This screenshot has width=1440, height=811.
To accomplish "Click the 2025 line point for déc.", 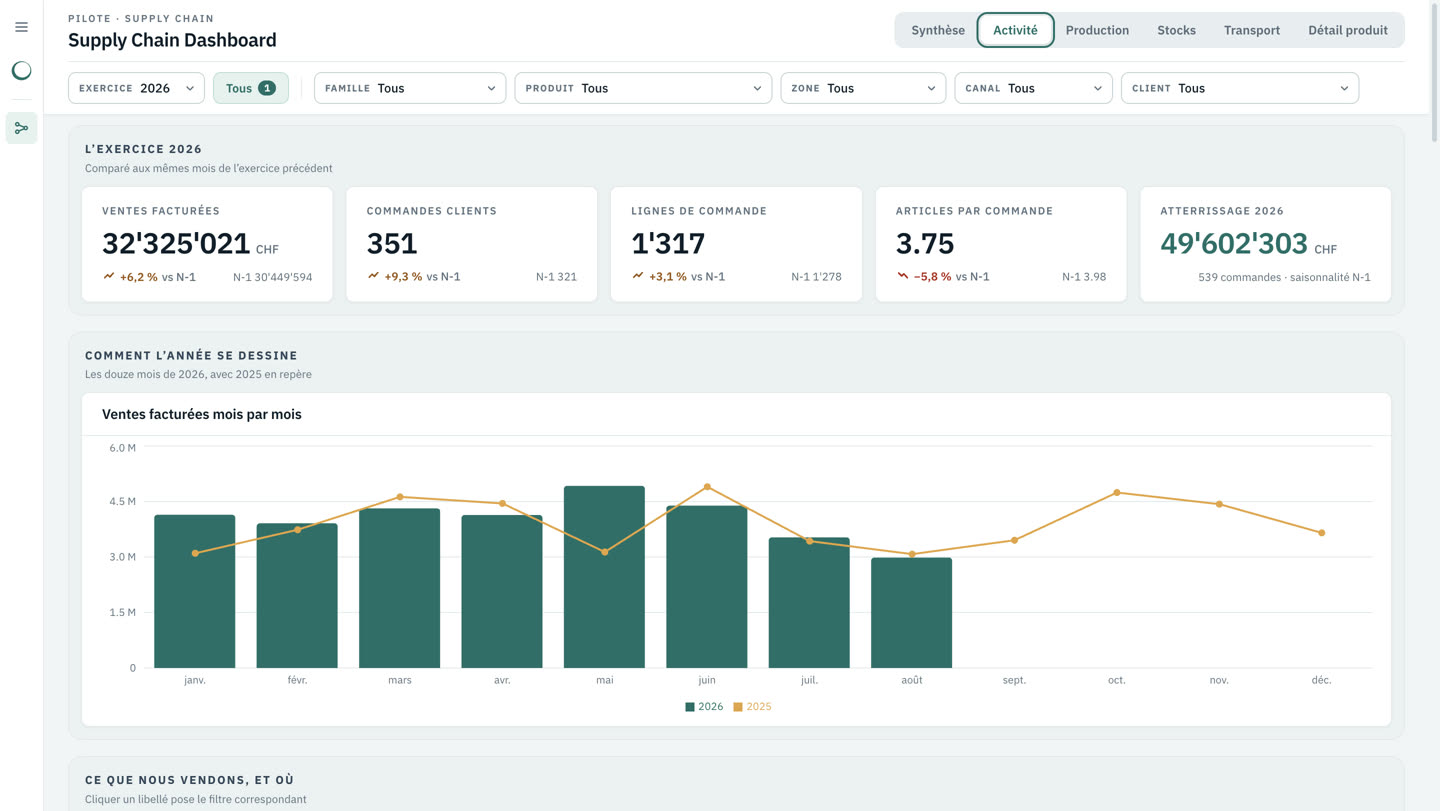I will coord(1322,533).
